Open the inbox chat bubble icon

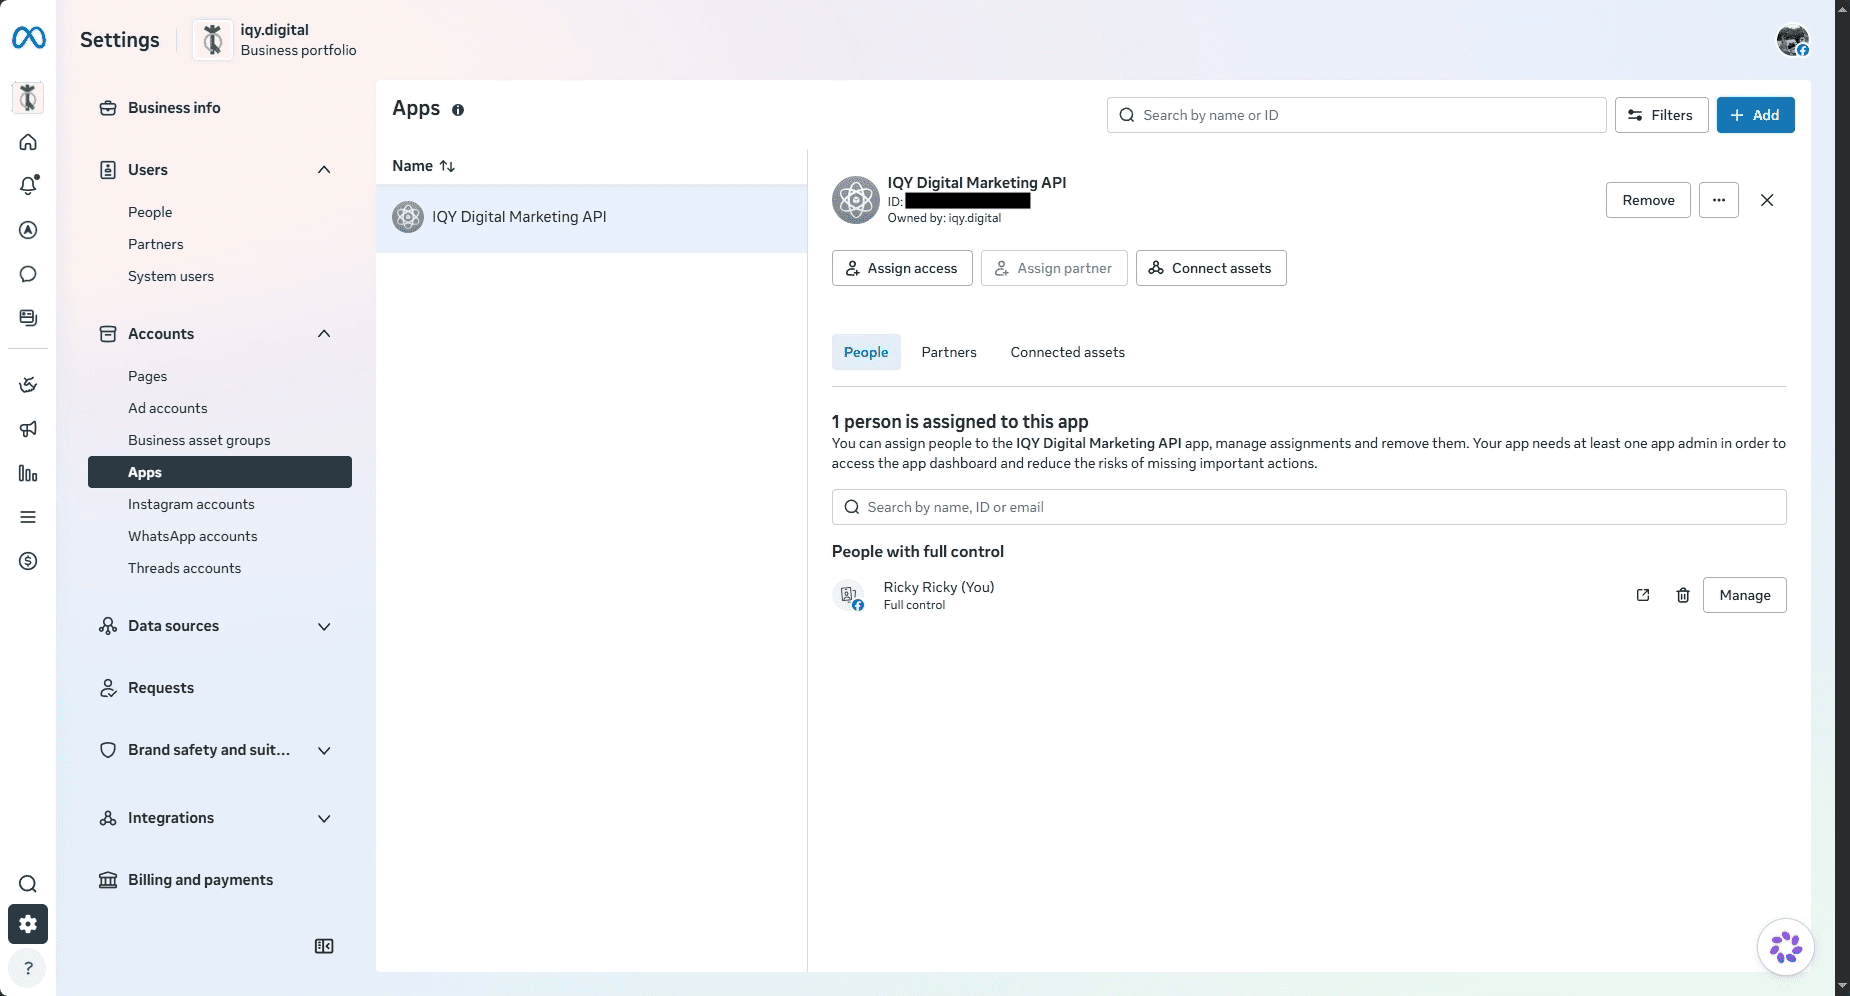tap(28, 274)
